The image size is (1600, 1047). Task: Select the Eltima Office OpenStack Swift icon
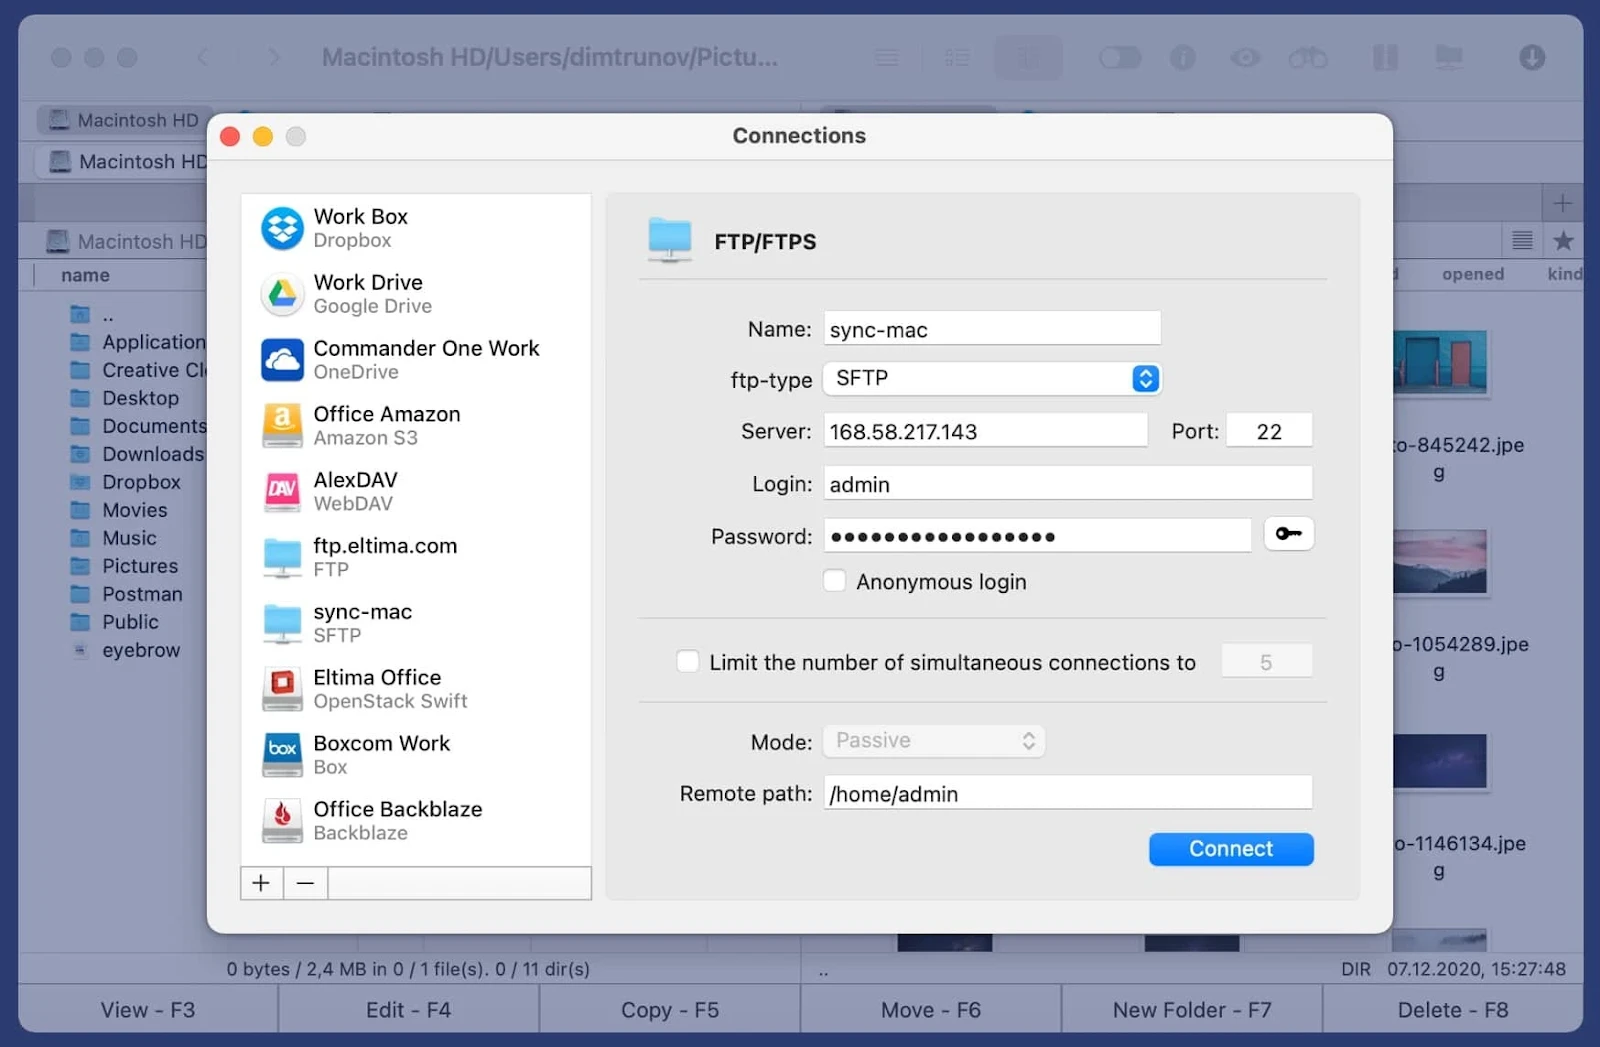282,689
